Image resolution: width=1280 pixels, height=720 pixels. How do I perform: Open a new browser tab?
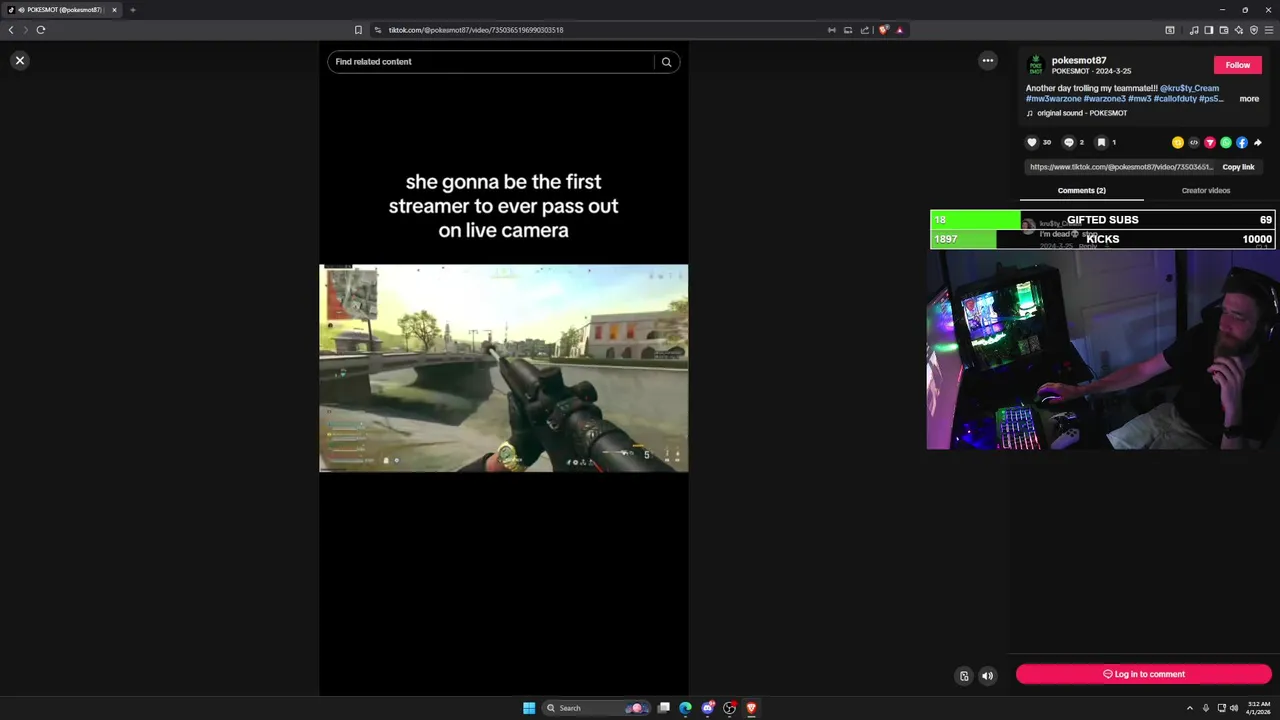pos(132,10)
